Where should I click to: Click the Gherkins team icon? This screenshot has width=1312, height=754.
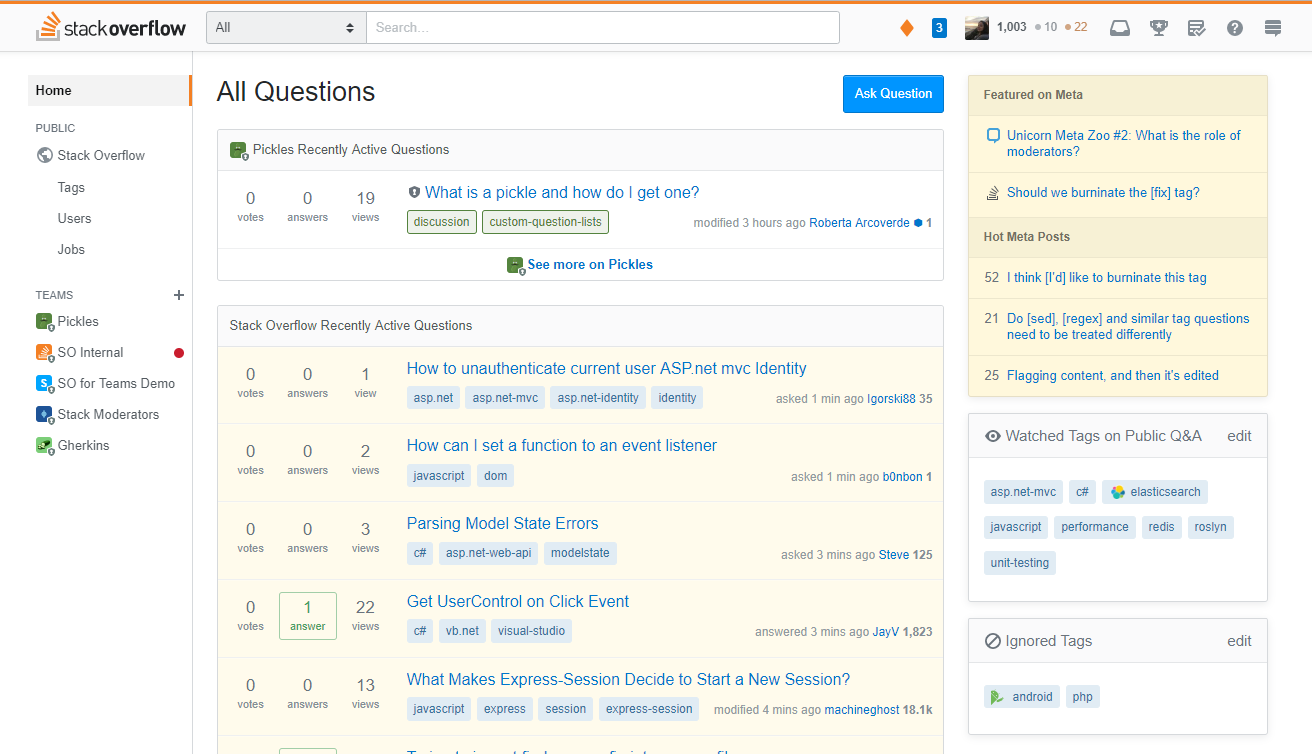coord(44,445)
